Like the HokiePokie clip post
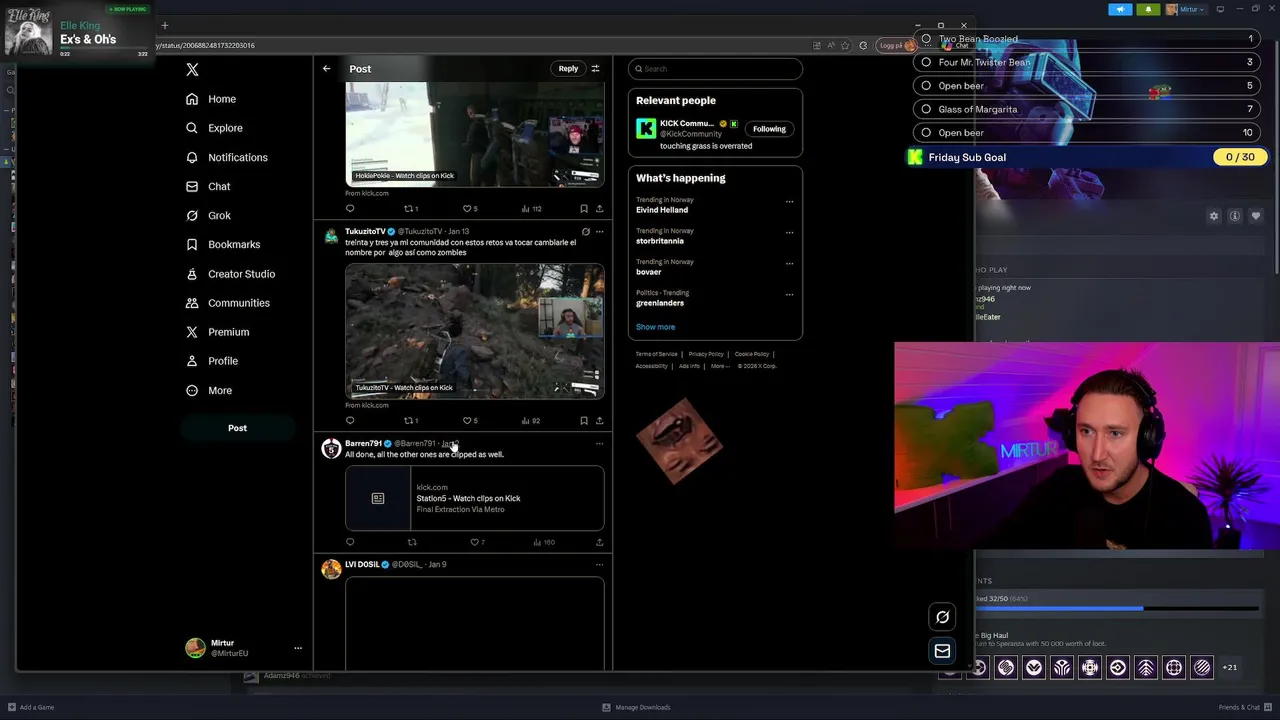1280x720 pixels. pos(467,209)
